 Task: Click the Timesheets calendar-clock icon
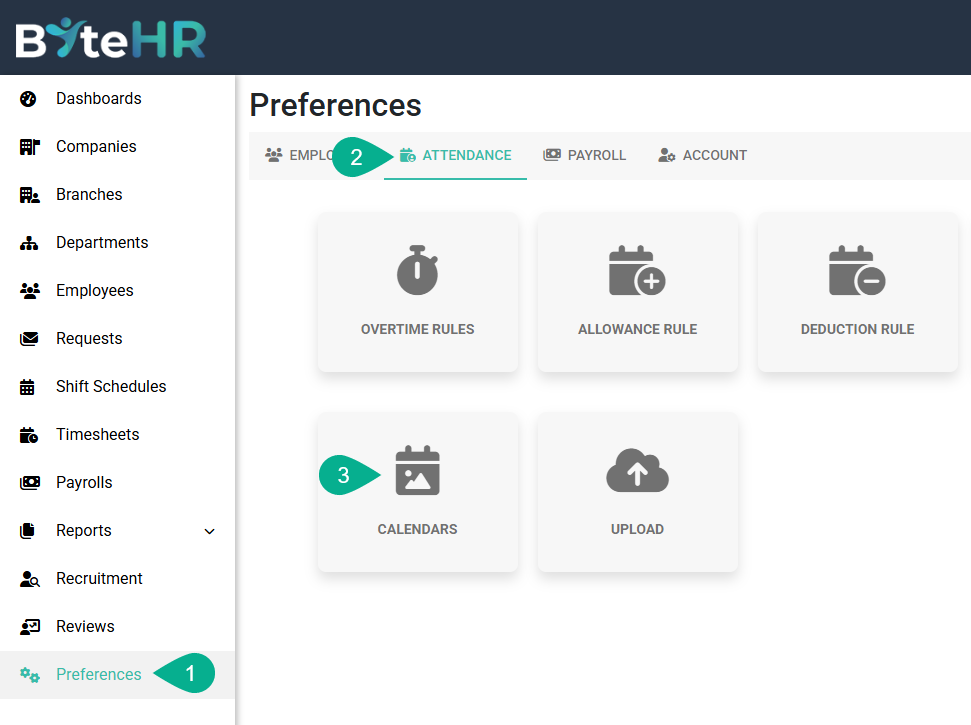pyautogui.click(x=28, y=435)
